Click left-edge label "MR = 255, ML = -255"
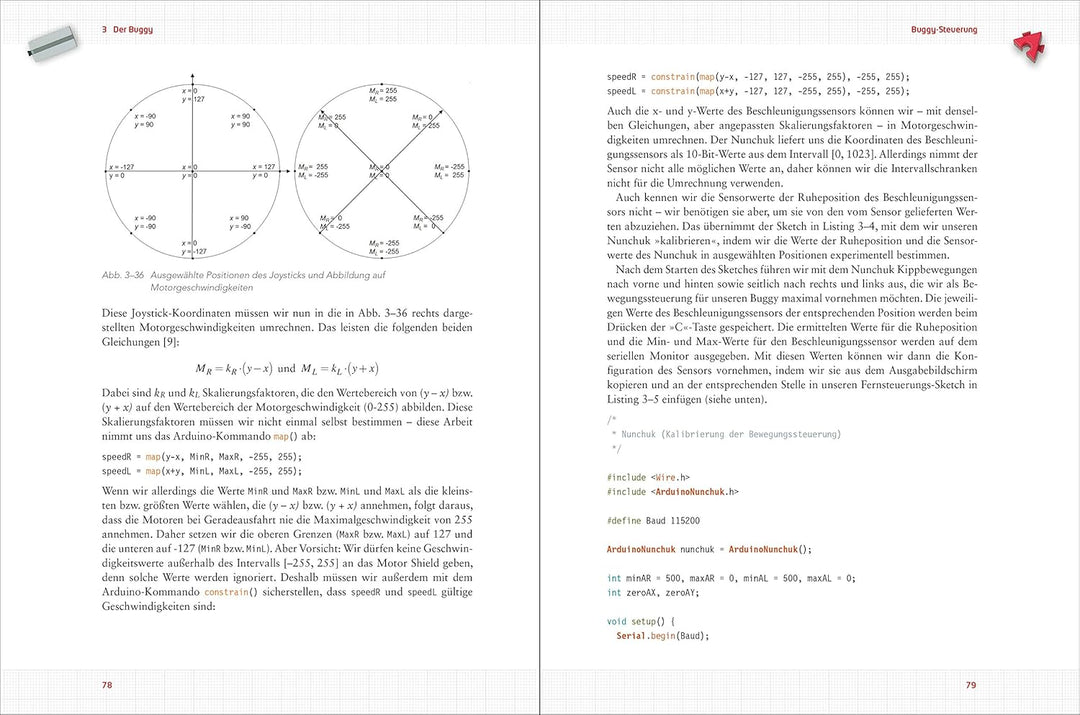1080x715 pixels. tap(313, 172)
